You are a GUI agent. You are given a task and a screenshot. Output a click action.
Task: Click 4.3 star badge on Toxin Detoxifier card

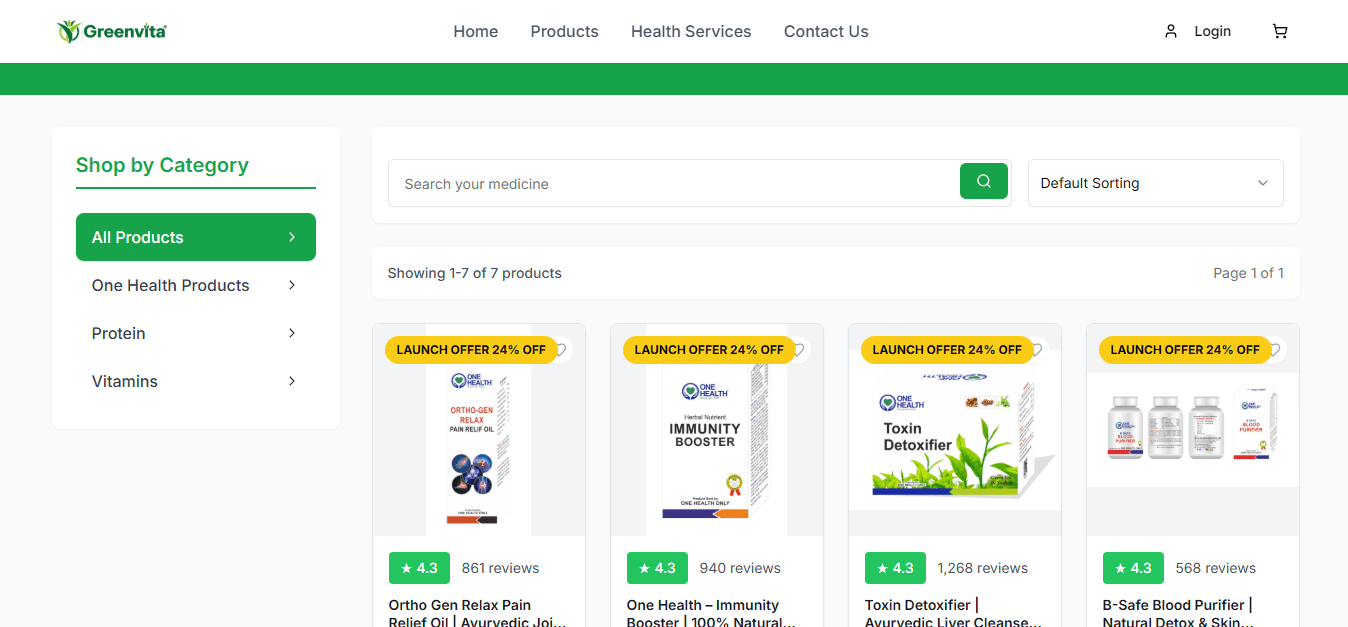(x=895, y=568)
